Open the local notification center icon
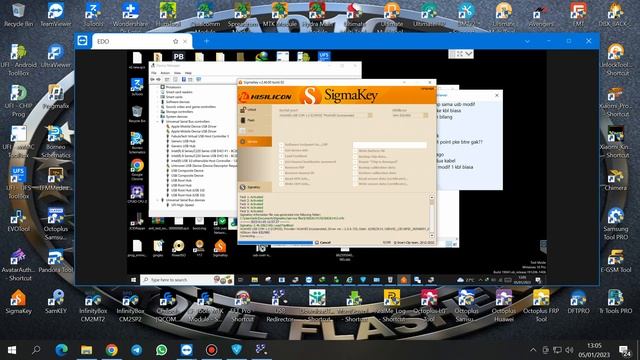 [623, 350]
